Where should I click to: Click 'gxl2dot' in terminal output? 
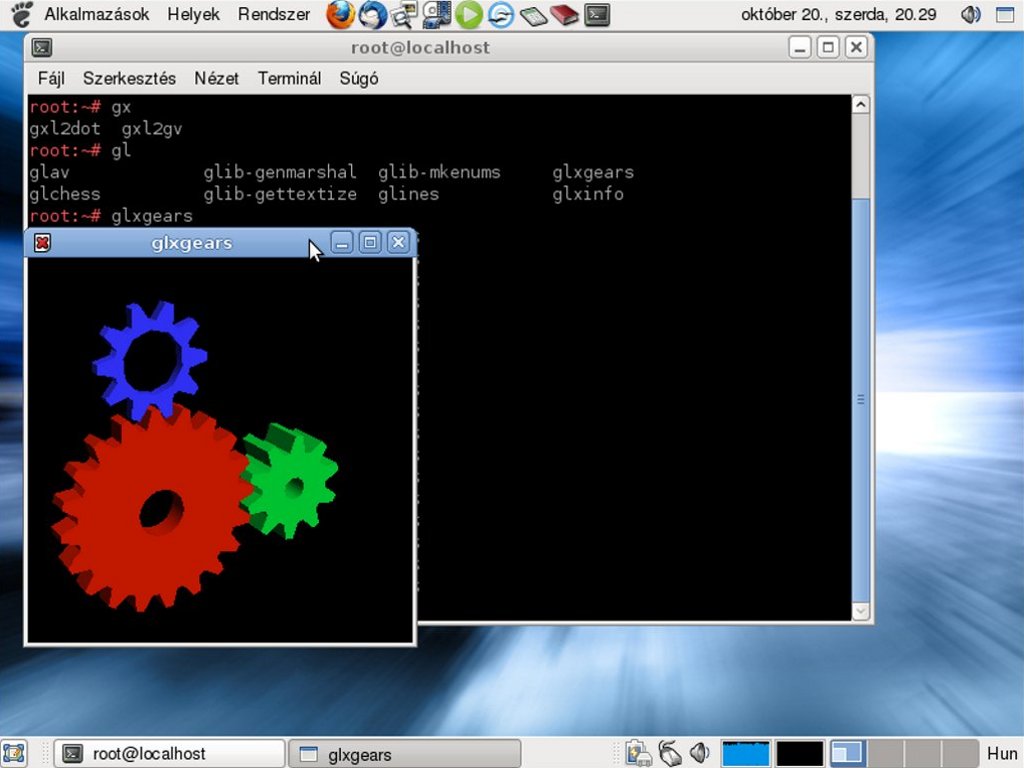click(x=65, y=129)
